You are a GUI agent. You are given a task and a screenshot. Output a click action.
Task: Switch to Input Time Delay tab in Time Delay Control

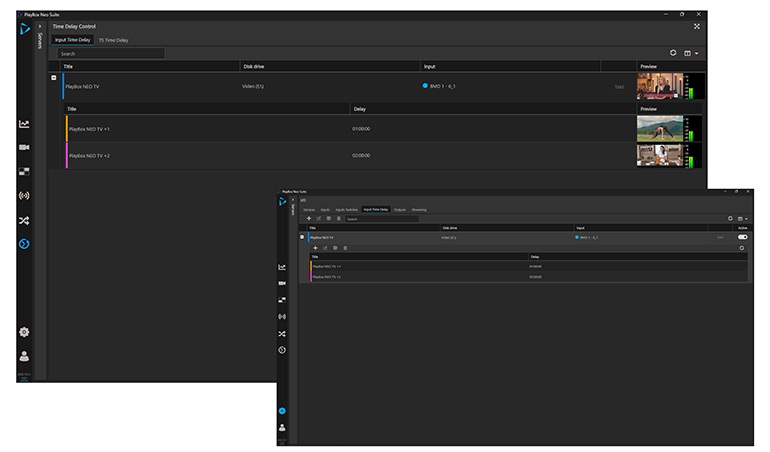click(73, 40)
